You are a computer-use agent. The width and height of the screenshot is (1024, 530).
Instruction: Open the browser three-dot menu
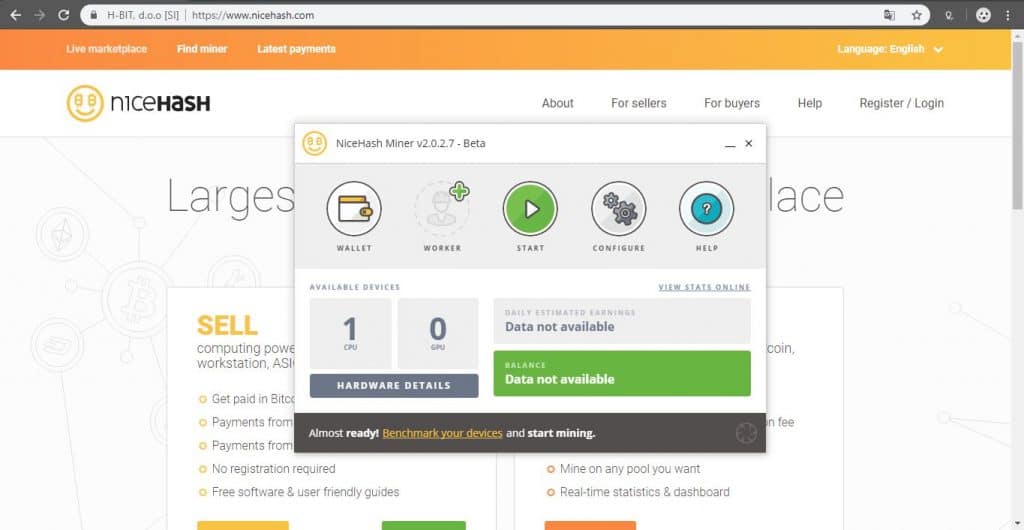1009,15
